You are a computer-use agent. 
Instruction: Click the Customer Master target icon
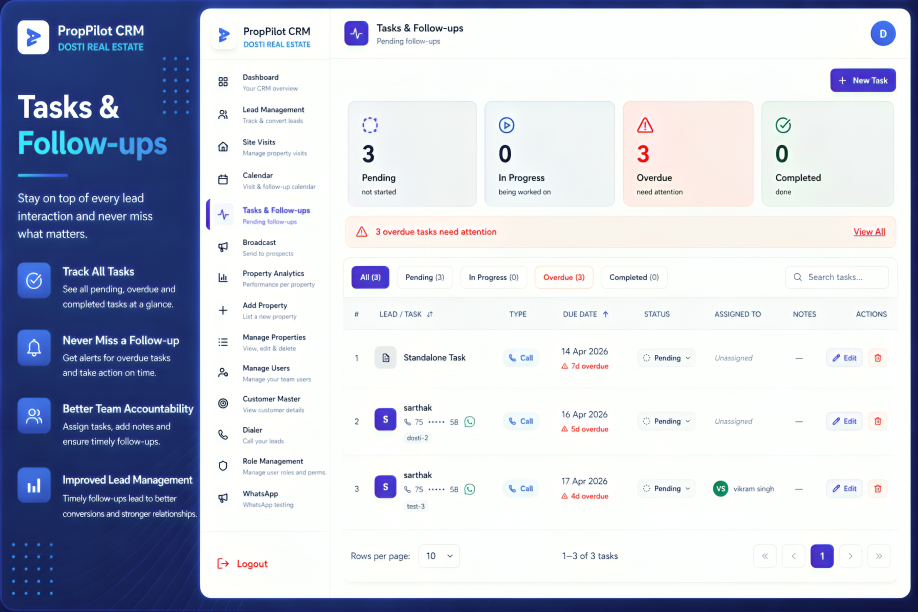[x=223, y=404]
